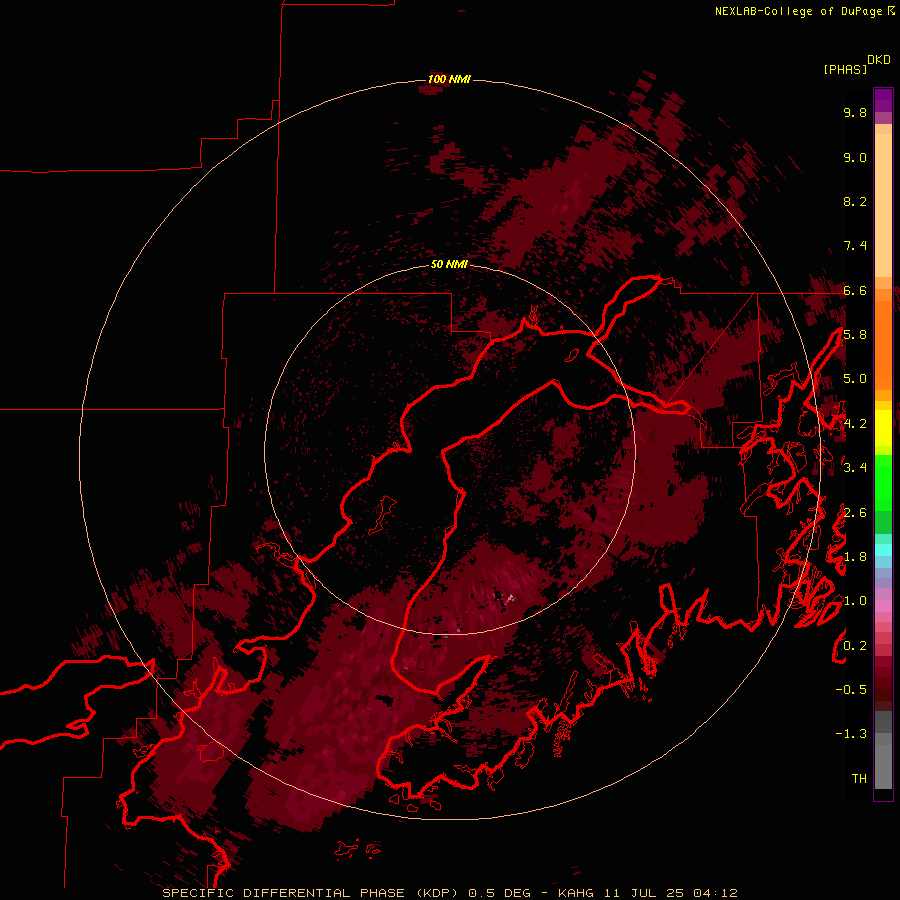Viewport: 900px width, 900px height.
Task: Click the bright green segment of the color bar
Action: coord(883,481)
